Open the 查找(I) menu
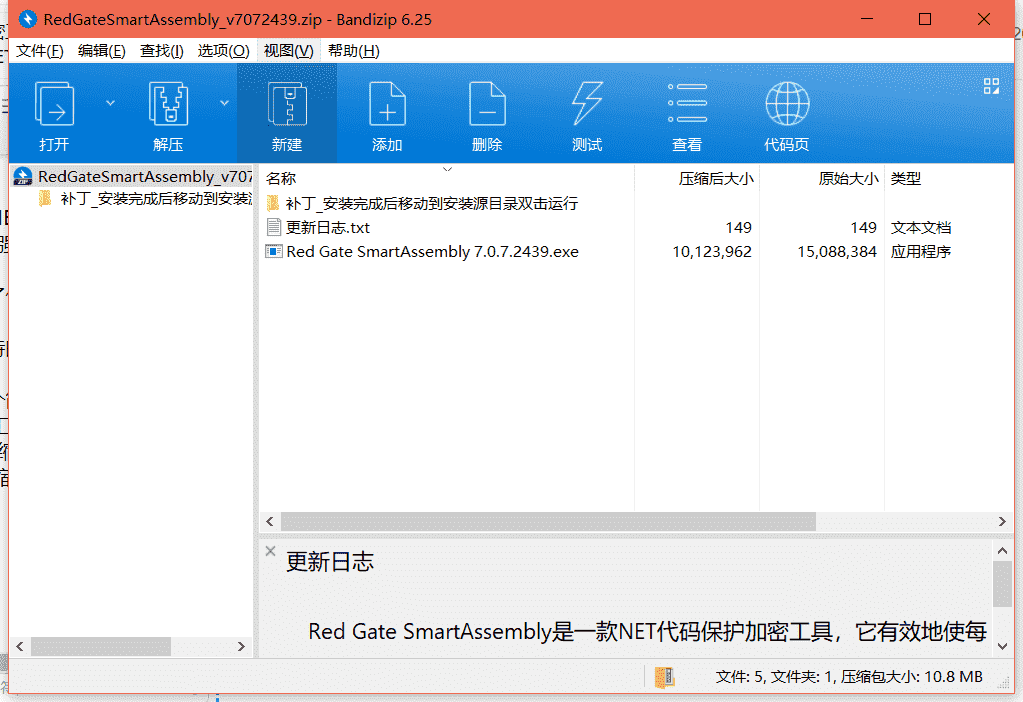Screen dimensions: 1023x702 click(161, 51)
